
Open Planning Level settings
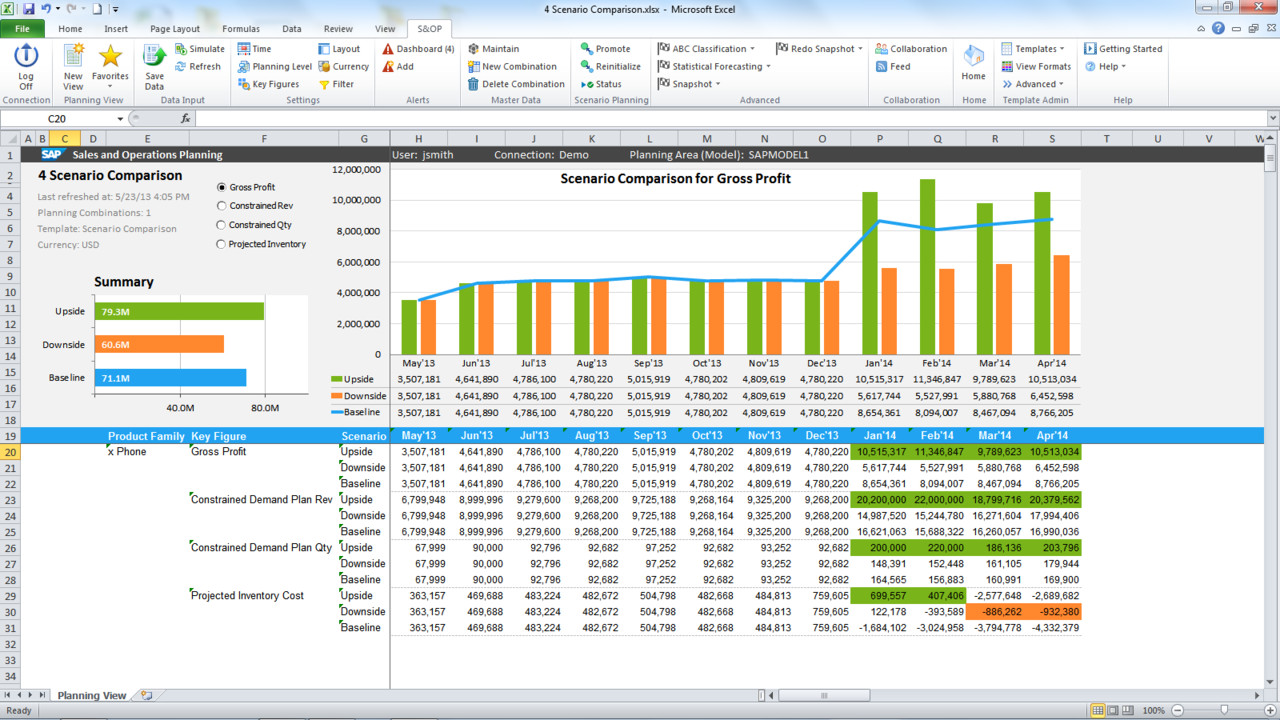point(275,67)
